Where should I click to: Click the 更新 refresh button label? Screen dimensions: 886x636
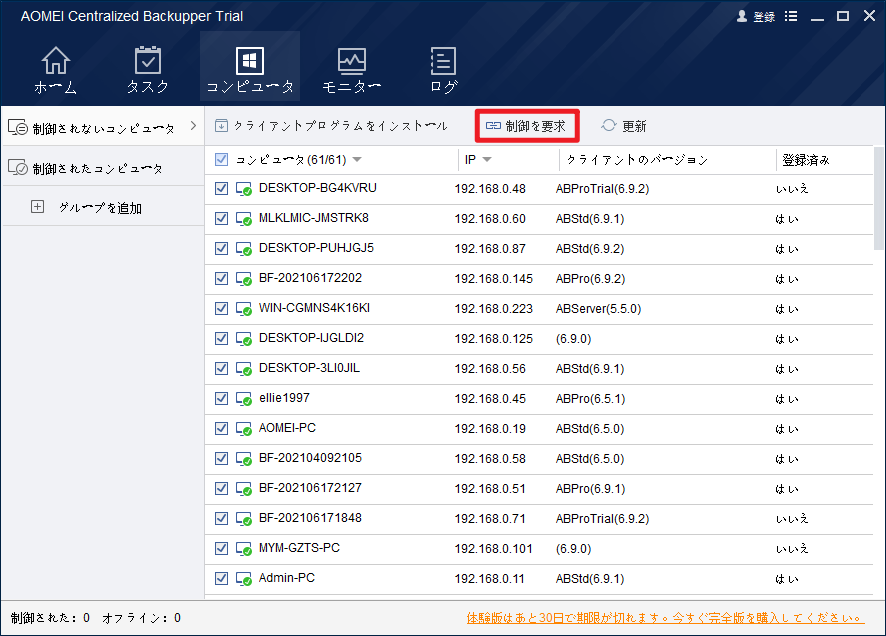pyautogui.click(x=634, y=126)
